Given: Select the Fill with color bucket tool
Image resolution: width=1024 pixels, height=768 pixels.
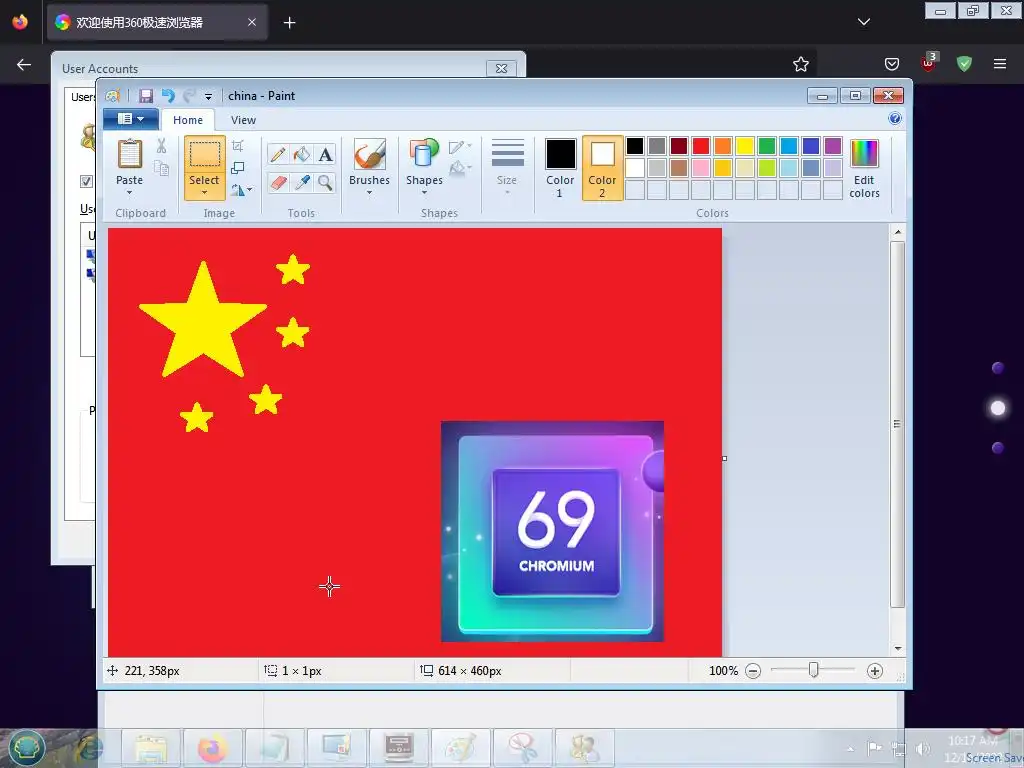Looking at the screenshot, I should click(302, 155).
